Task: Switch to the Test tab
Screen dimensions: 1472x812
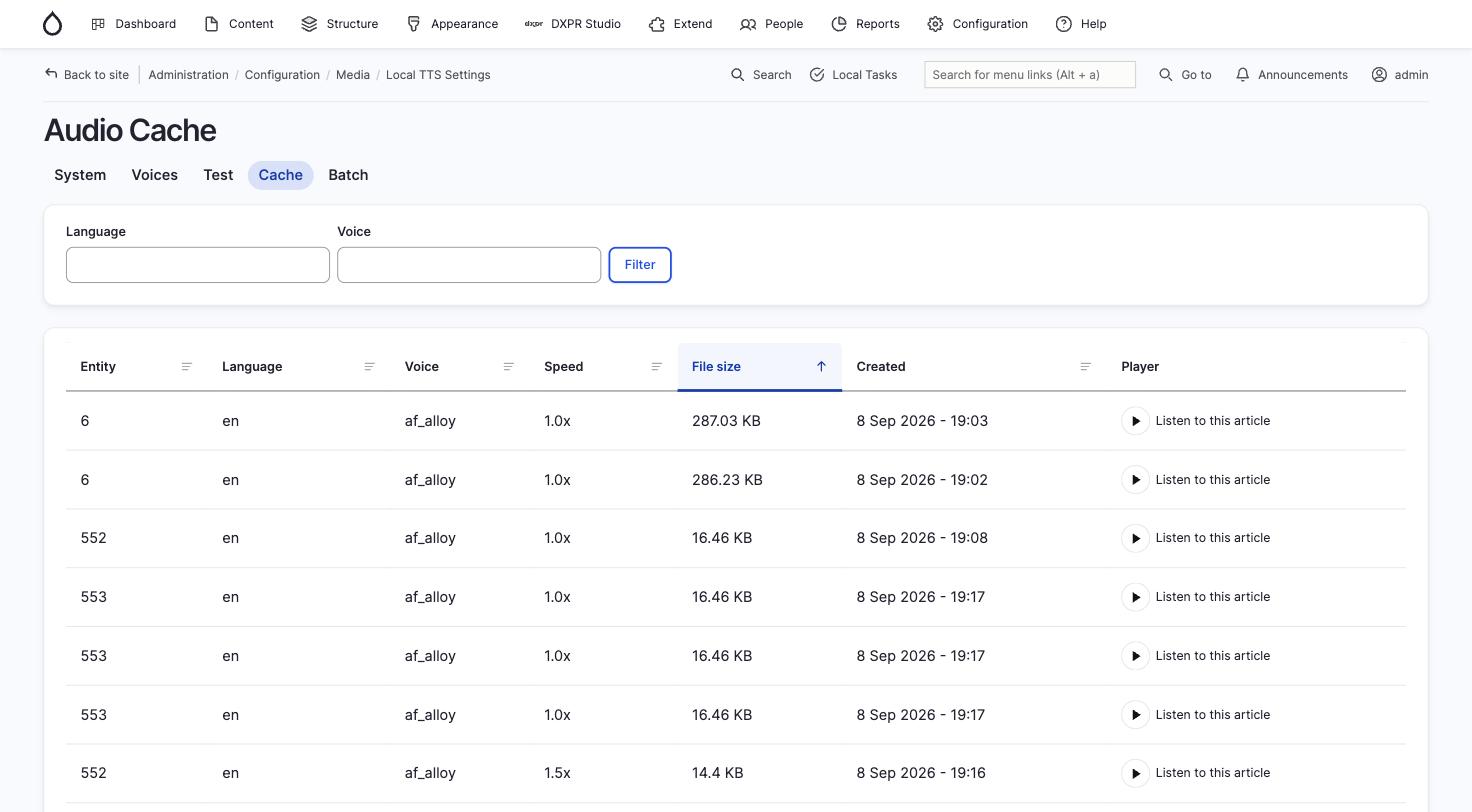Action: pyautogui.click(x=218, y=175)
